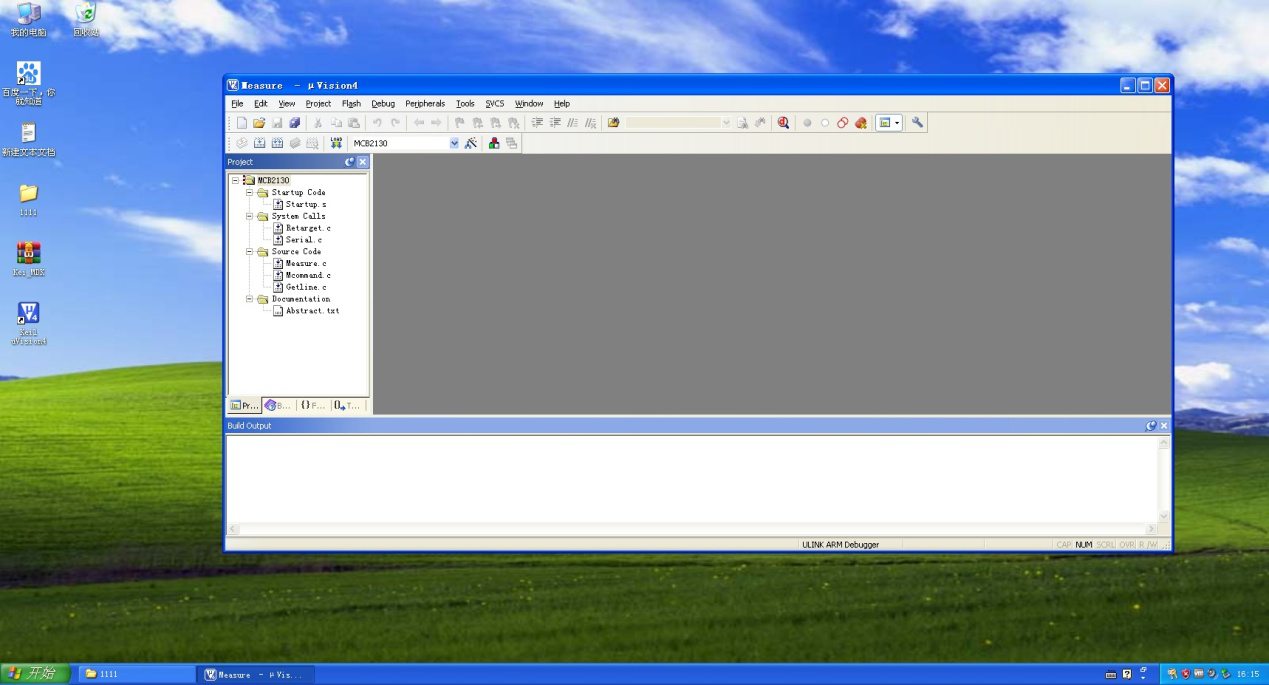The height and width of the screenshot is (685, 1269).
Task: Open the Flash menu
Action: click(351, 104)
